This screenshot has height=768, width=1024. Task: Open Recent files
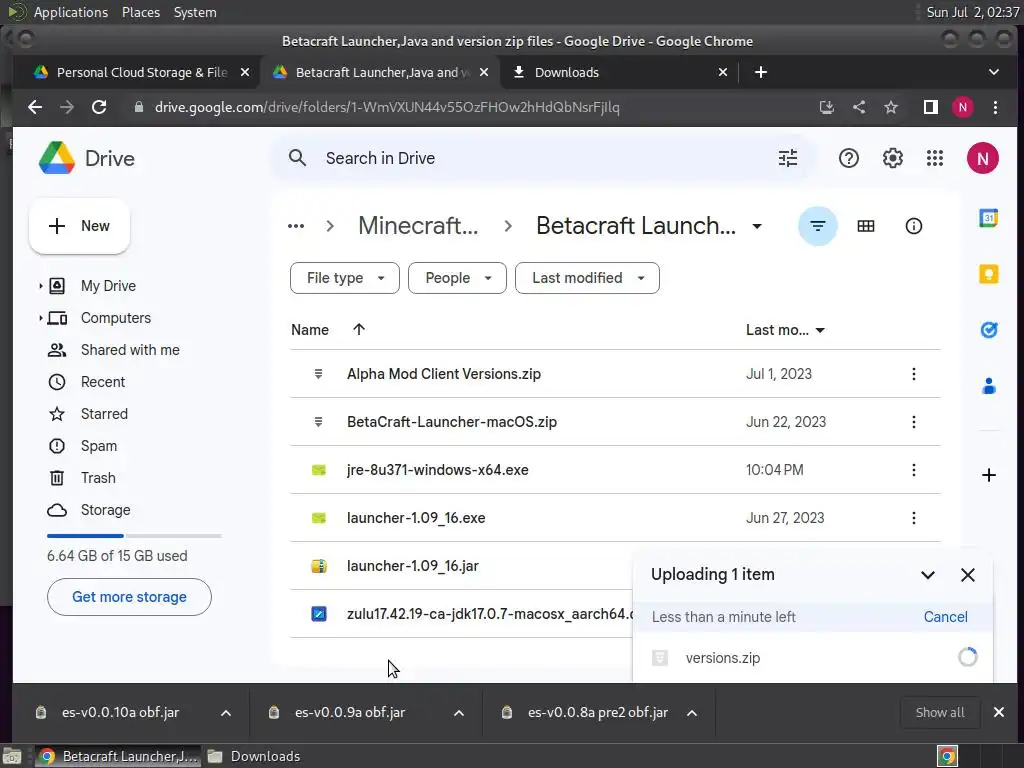pyautogui.click(x=103, y=382)
